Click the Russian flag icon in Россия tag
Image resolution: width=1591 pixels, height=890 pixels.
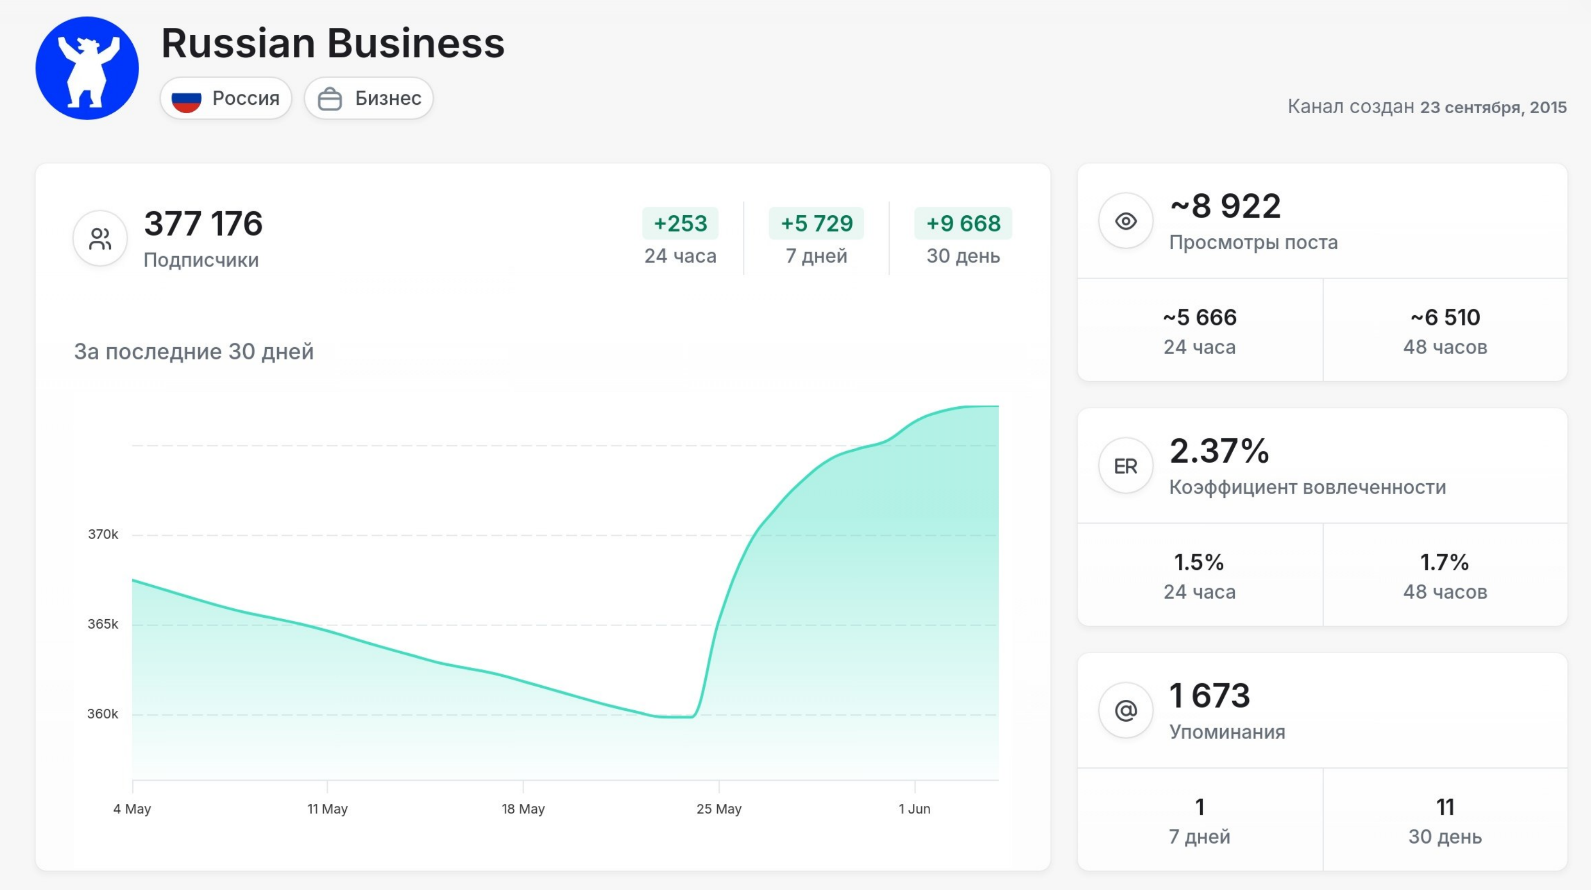pyautogui.click(x=187, y=99)
